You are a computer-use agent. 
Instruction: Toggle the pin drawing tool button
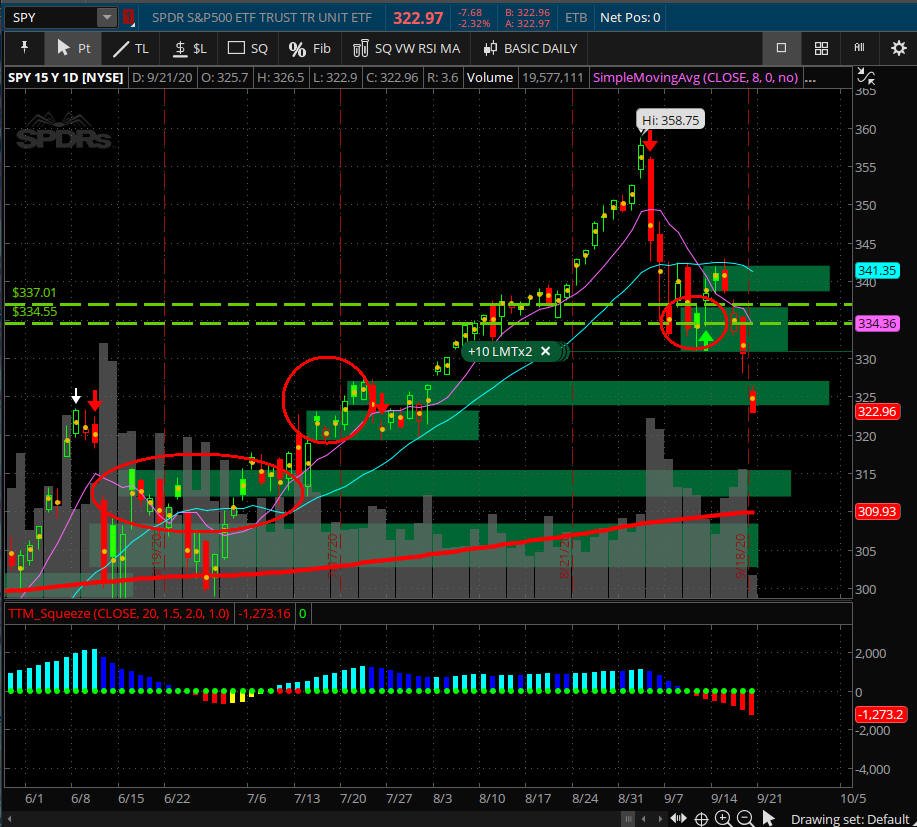point(23,48)
